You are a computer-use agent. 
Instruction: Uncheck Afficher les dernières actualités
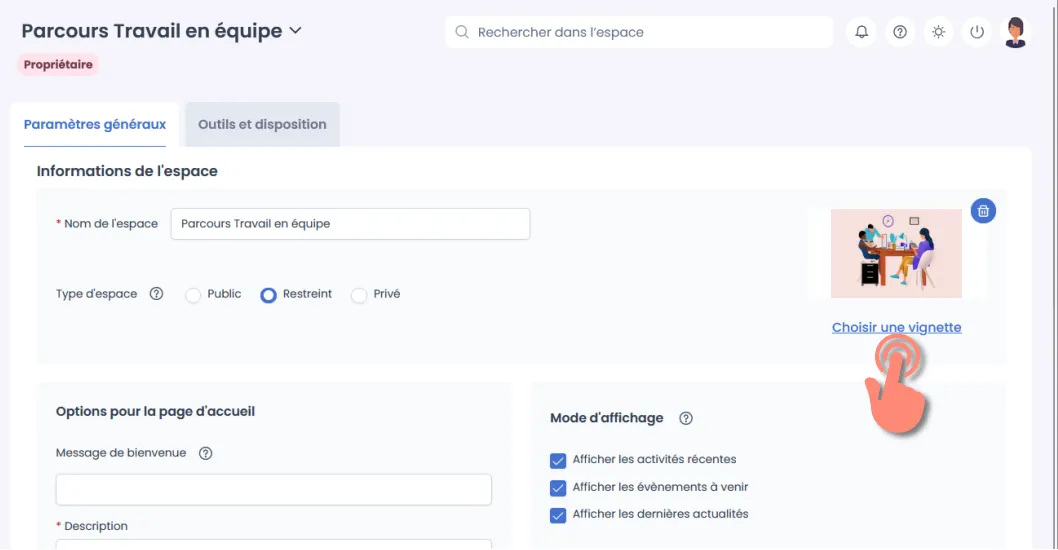tap(558, 516)
